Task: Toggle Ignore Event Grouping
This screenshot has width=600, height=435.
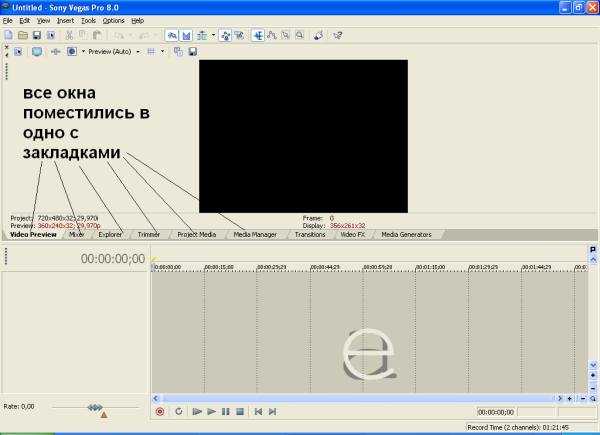Action: [240, 36]
